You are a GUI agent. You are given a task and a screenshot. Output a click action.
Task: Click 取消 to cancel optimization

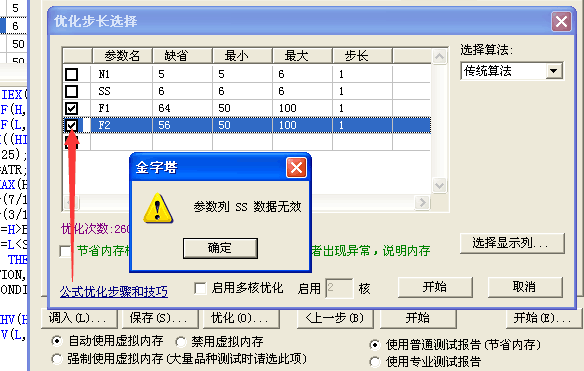(x=525, y=287)
